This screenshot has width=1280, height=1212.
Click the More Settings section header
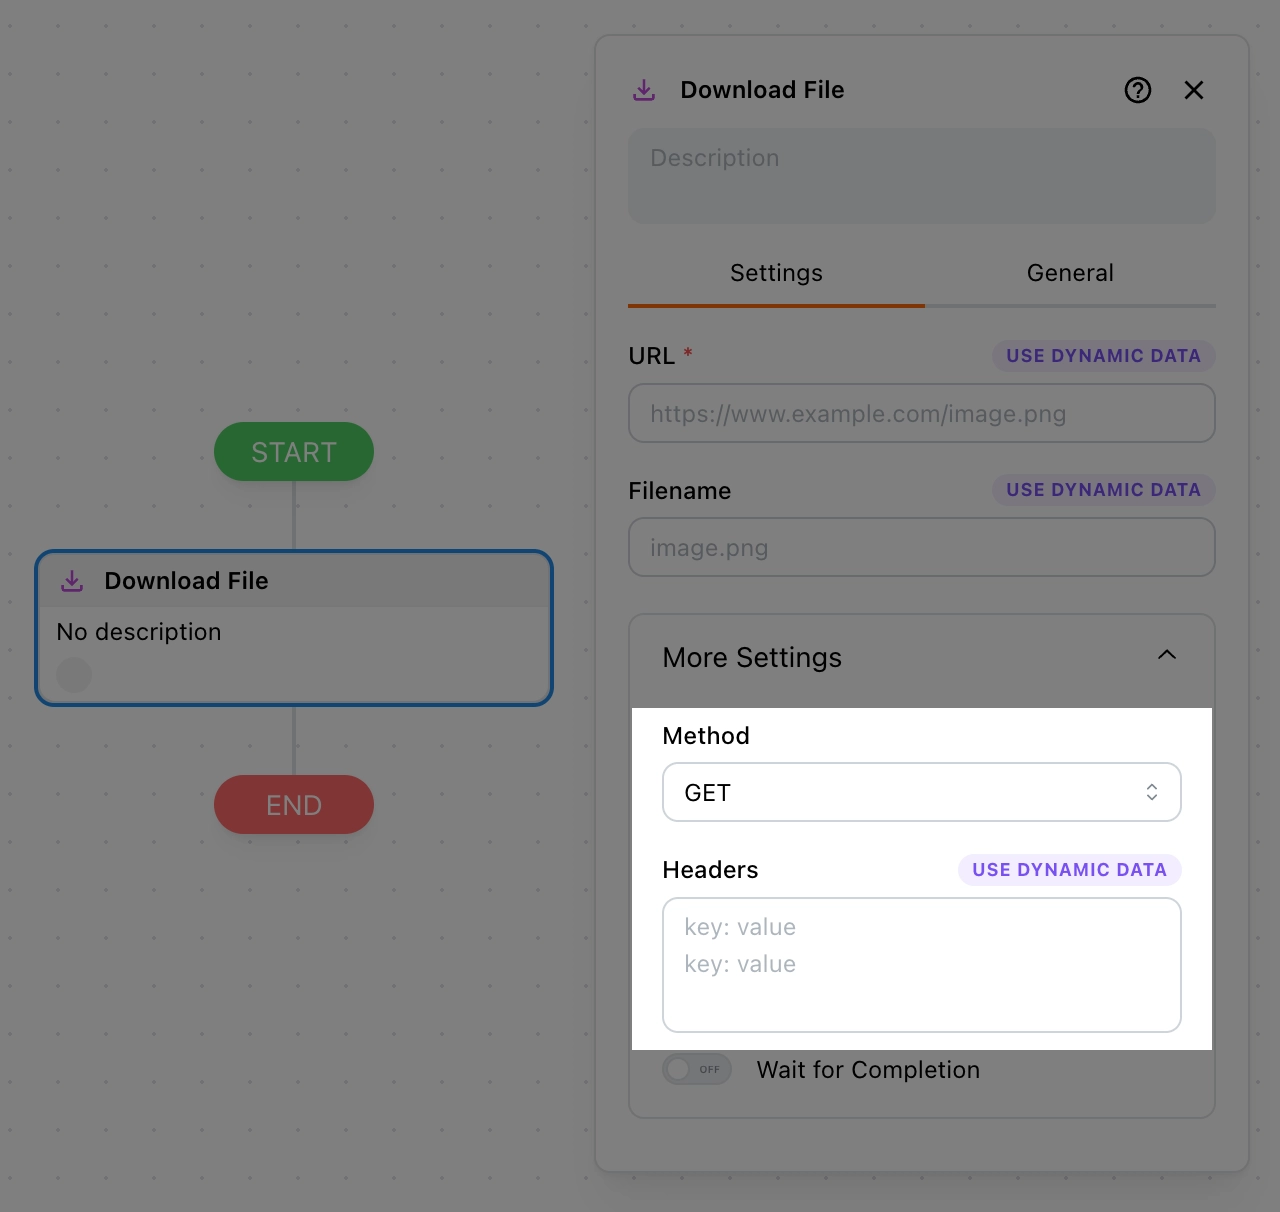[752, 658]
